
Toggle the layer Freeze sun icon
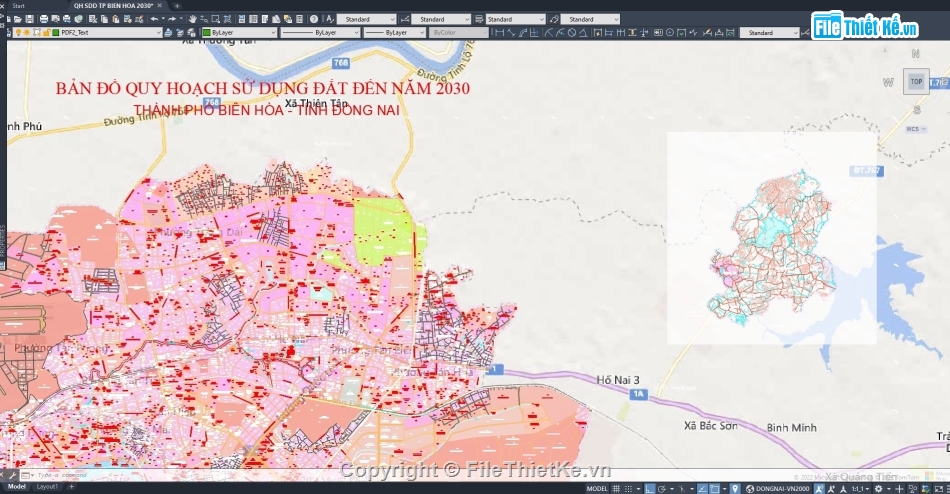coord(27,33)
